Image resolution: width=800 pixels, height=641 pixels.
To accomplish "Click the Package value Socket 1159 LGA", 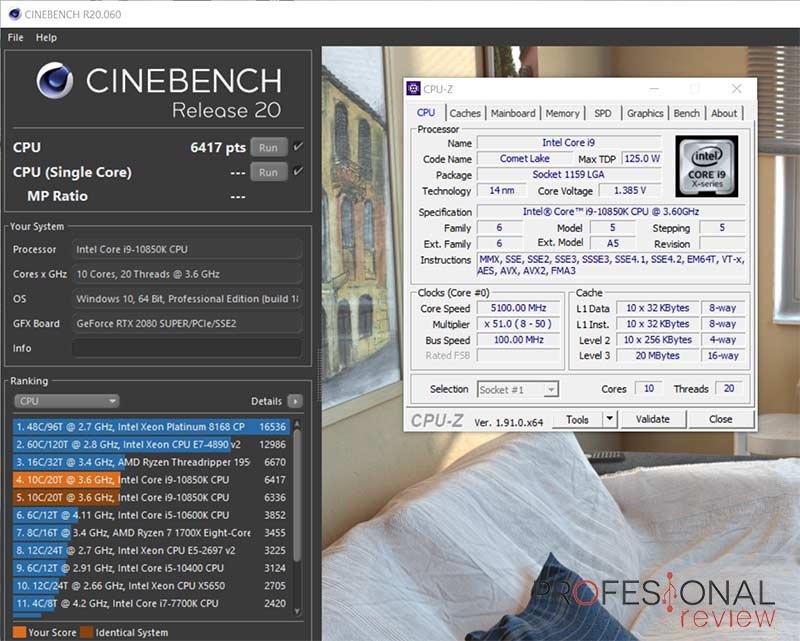I will tap(569, 175).
